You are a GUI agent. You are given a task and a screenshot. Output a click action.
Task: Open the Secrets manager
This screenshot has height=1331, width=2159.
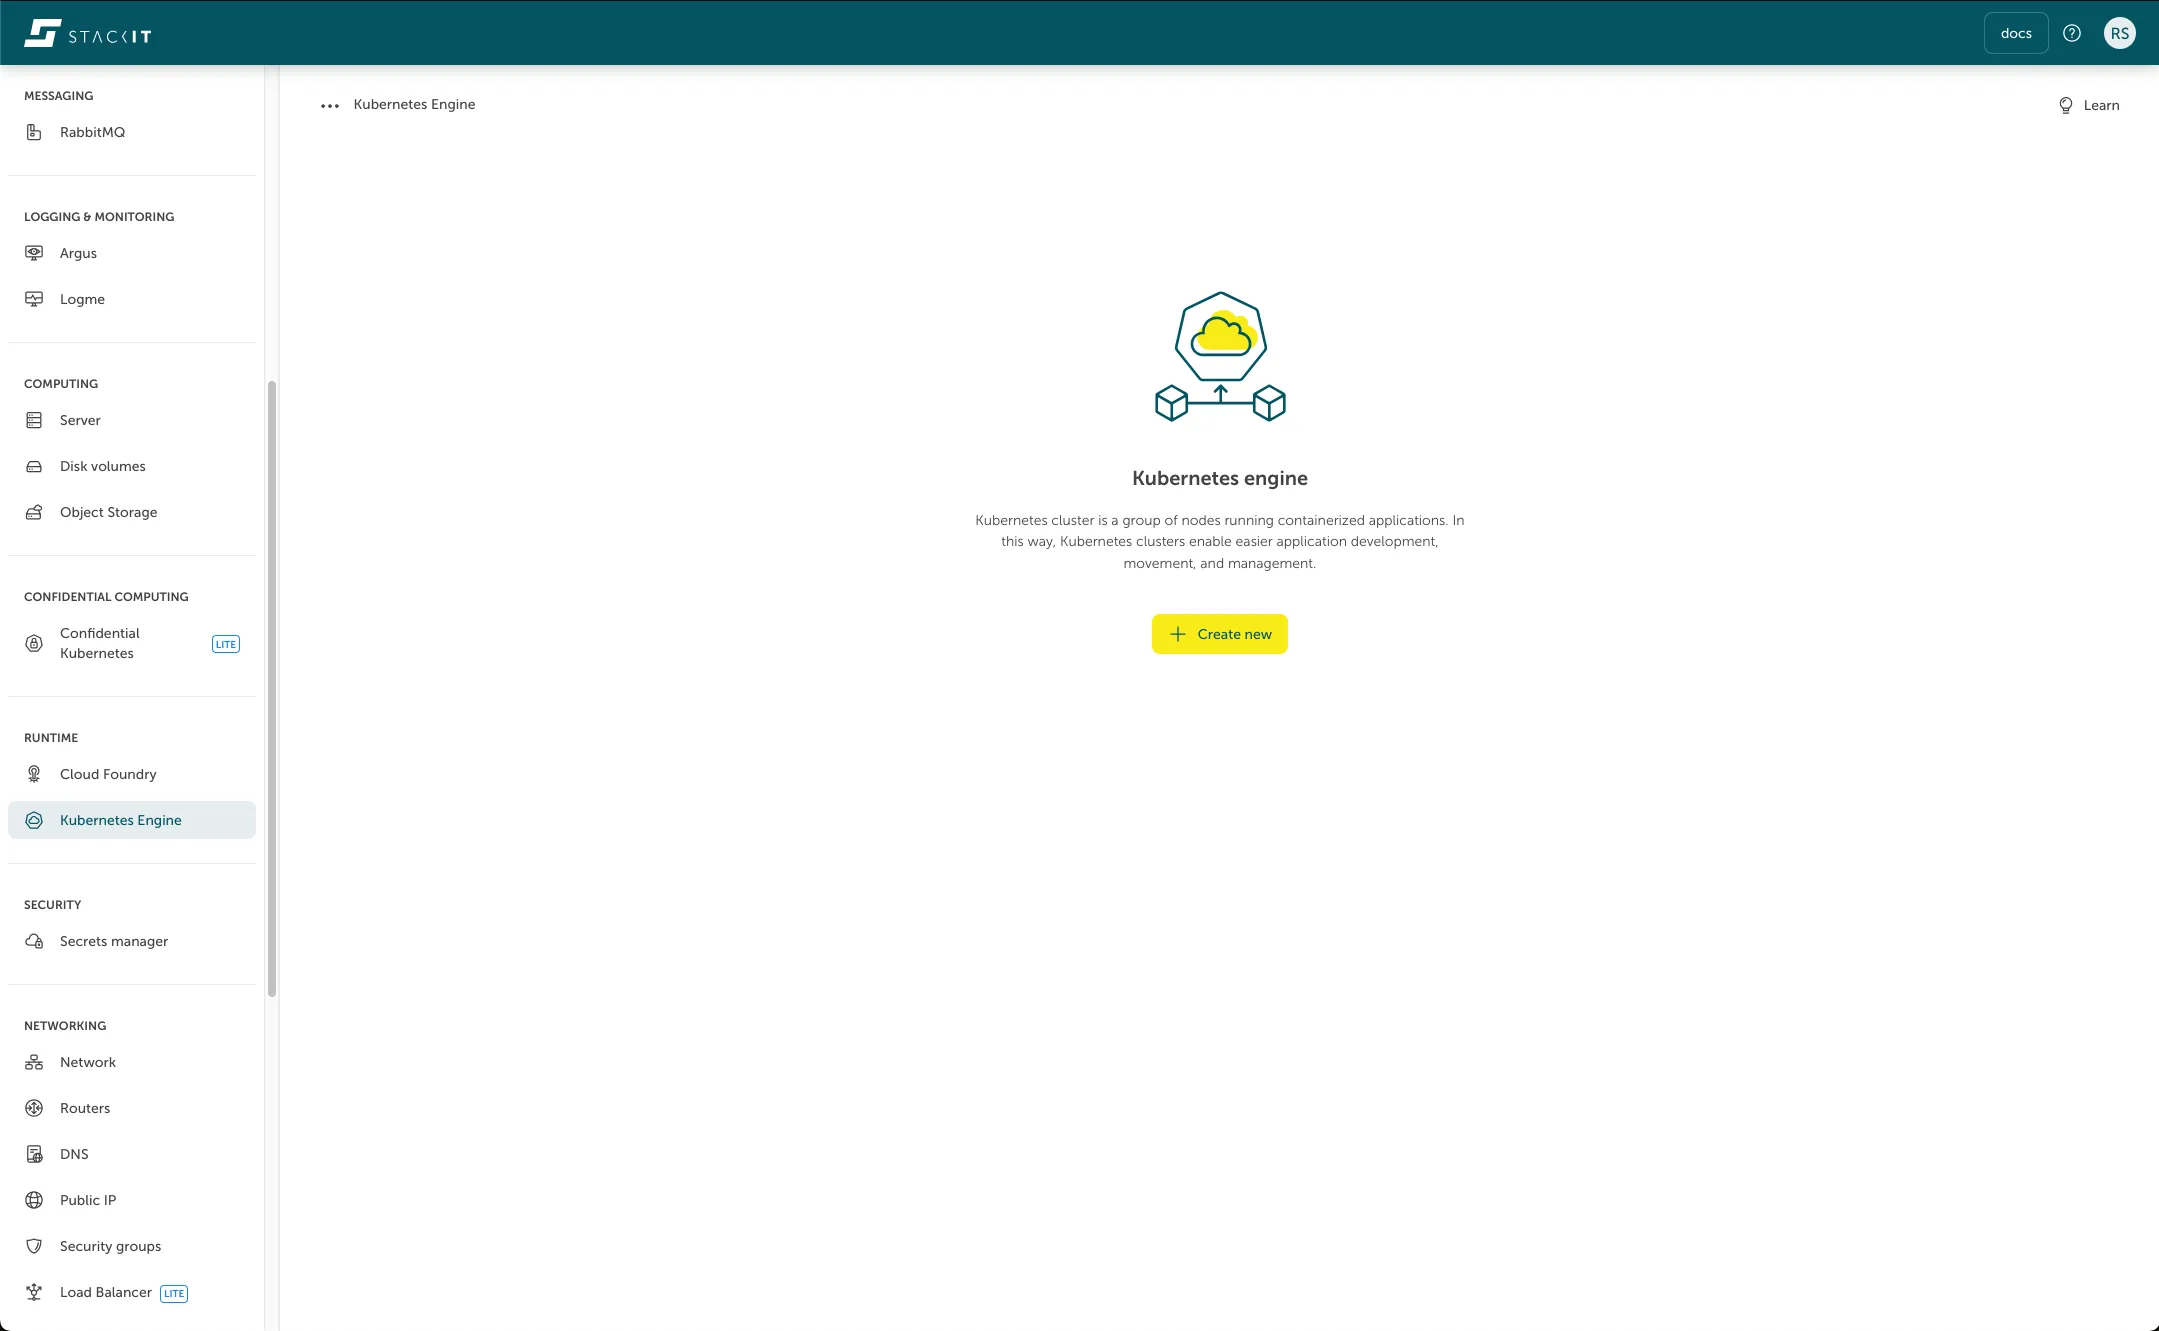pos(114,940)
